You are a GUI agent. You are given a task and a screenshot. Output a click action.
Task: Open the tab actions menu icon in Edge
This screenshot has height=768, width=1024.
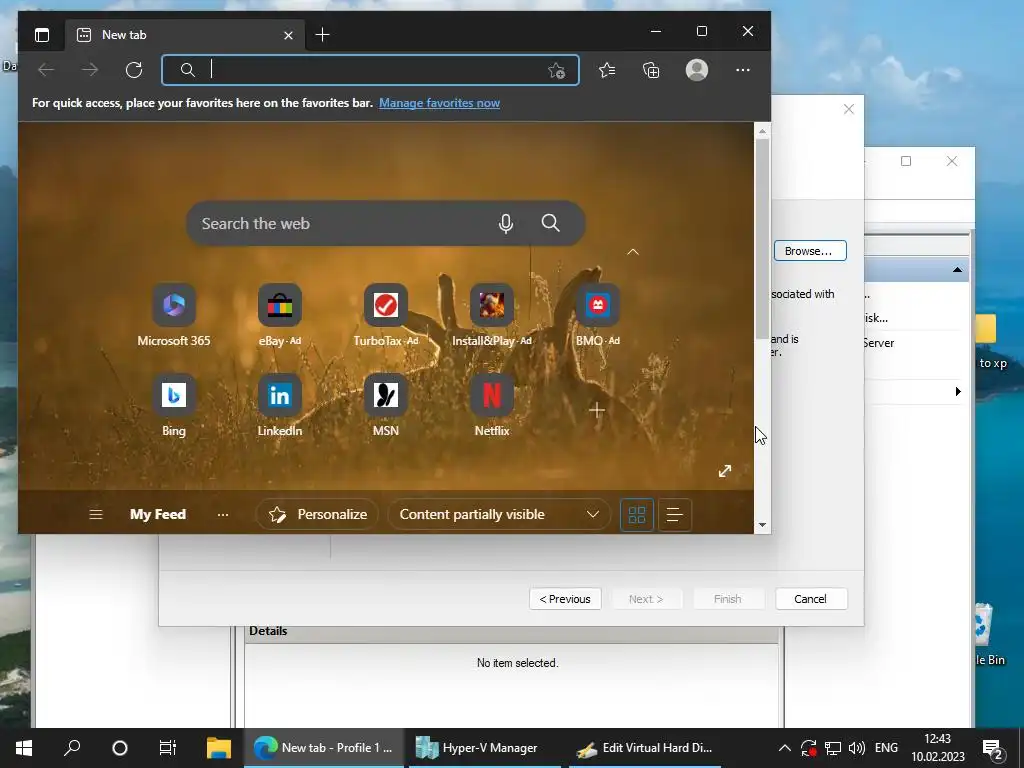tap(42, 35)
